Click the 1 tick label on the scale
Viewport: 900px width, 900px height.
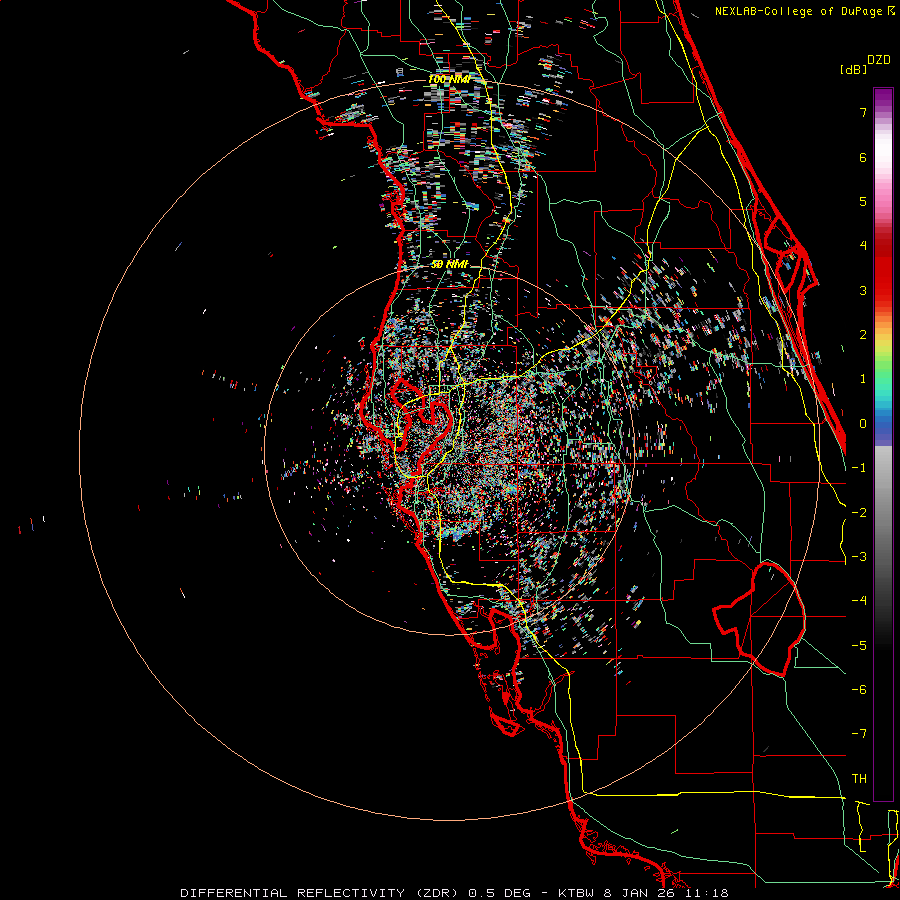pyautogui.click(x=863, y=379)
